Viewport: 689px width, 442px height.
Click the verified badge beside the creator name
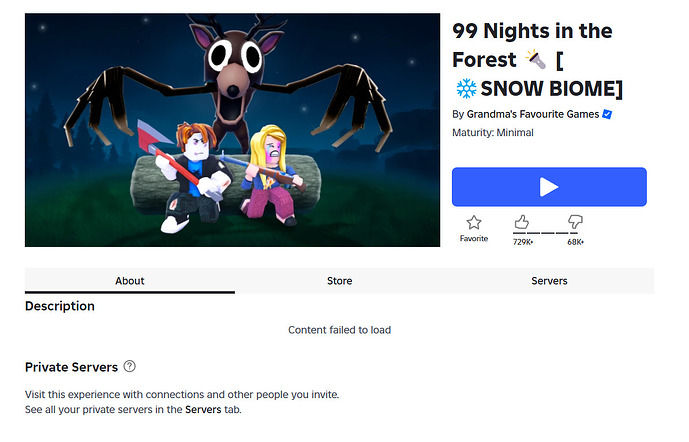pyautogui.click(x=607, y=114)
